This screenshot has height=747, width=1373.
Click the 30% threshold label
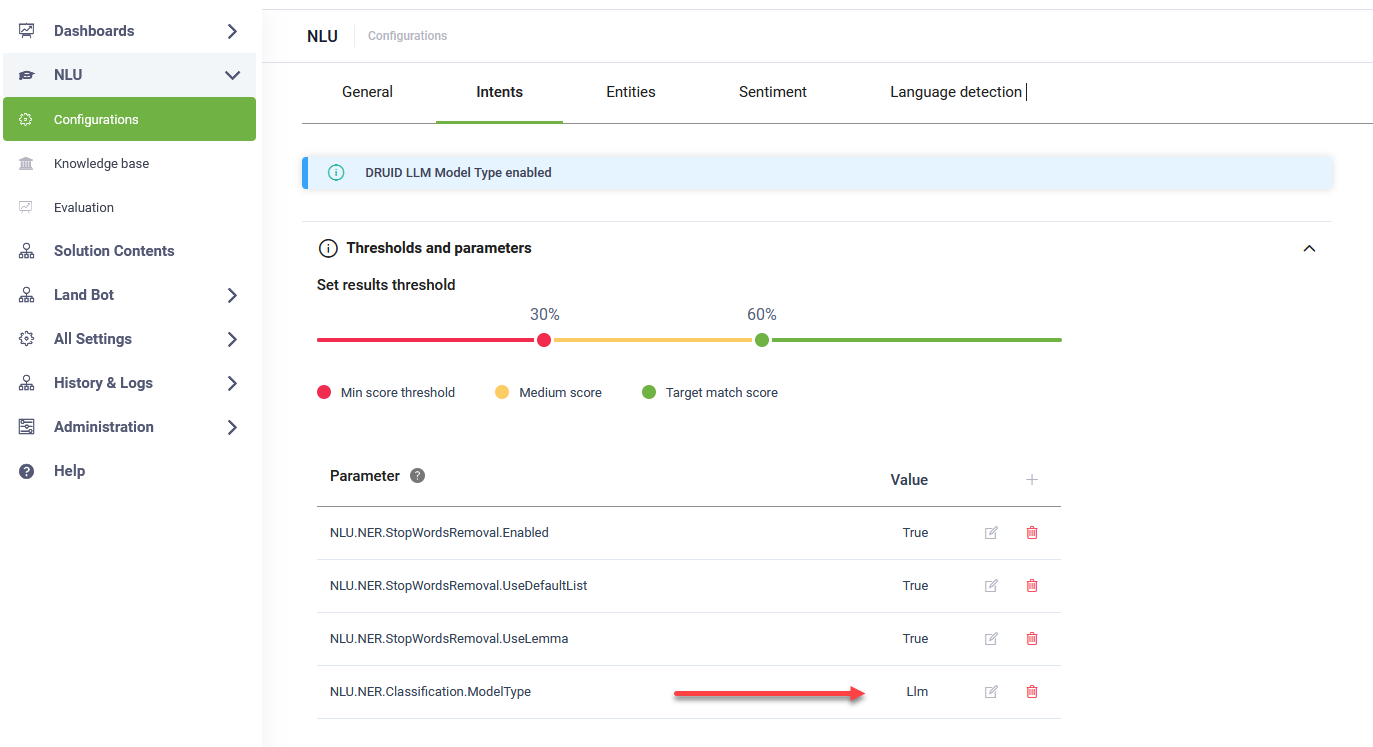[544, 314]
